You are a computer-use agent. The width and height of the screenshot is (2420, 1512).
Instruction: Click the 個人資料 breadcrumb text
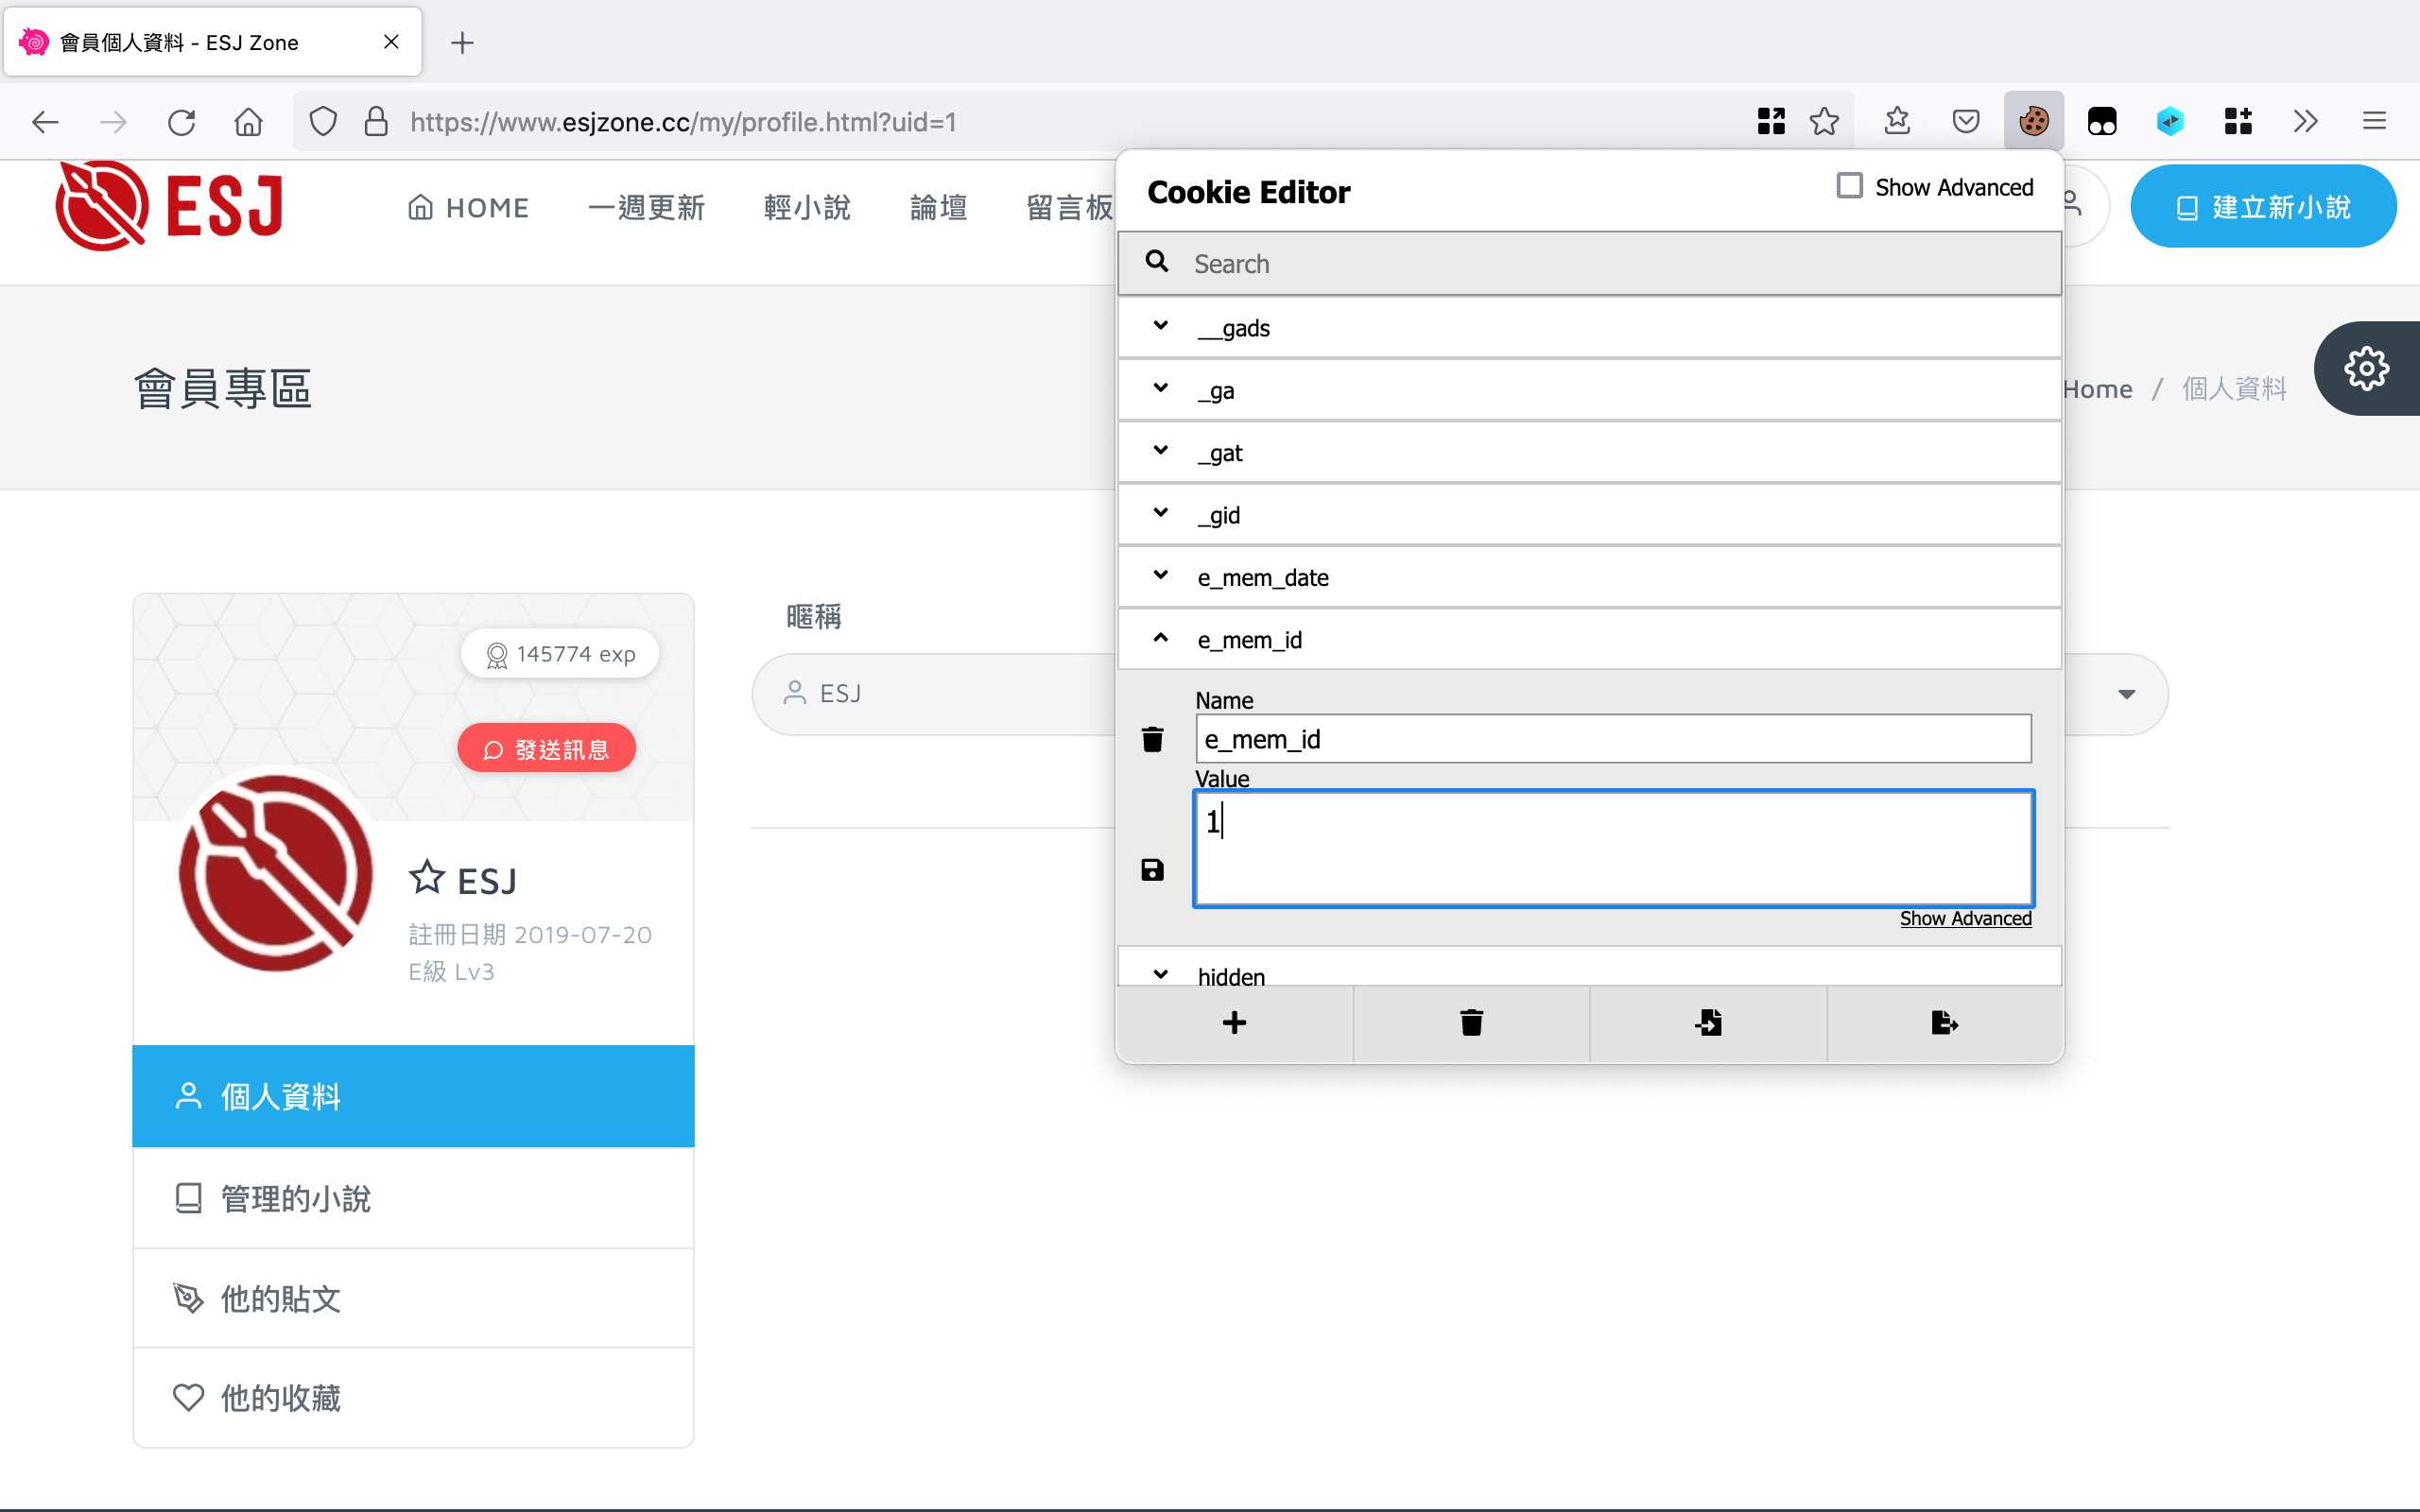2234,388
